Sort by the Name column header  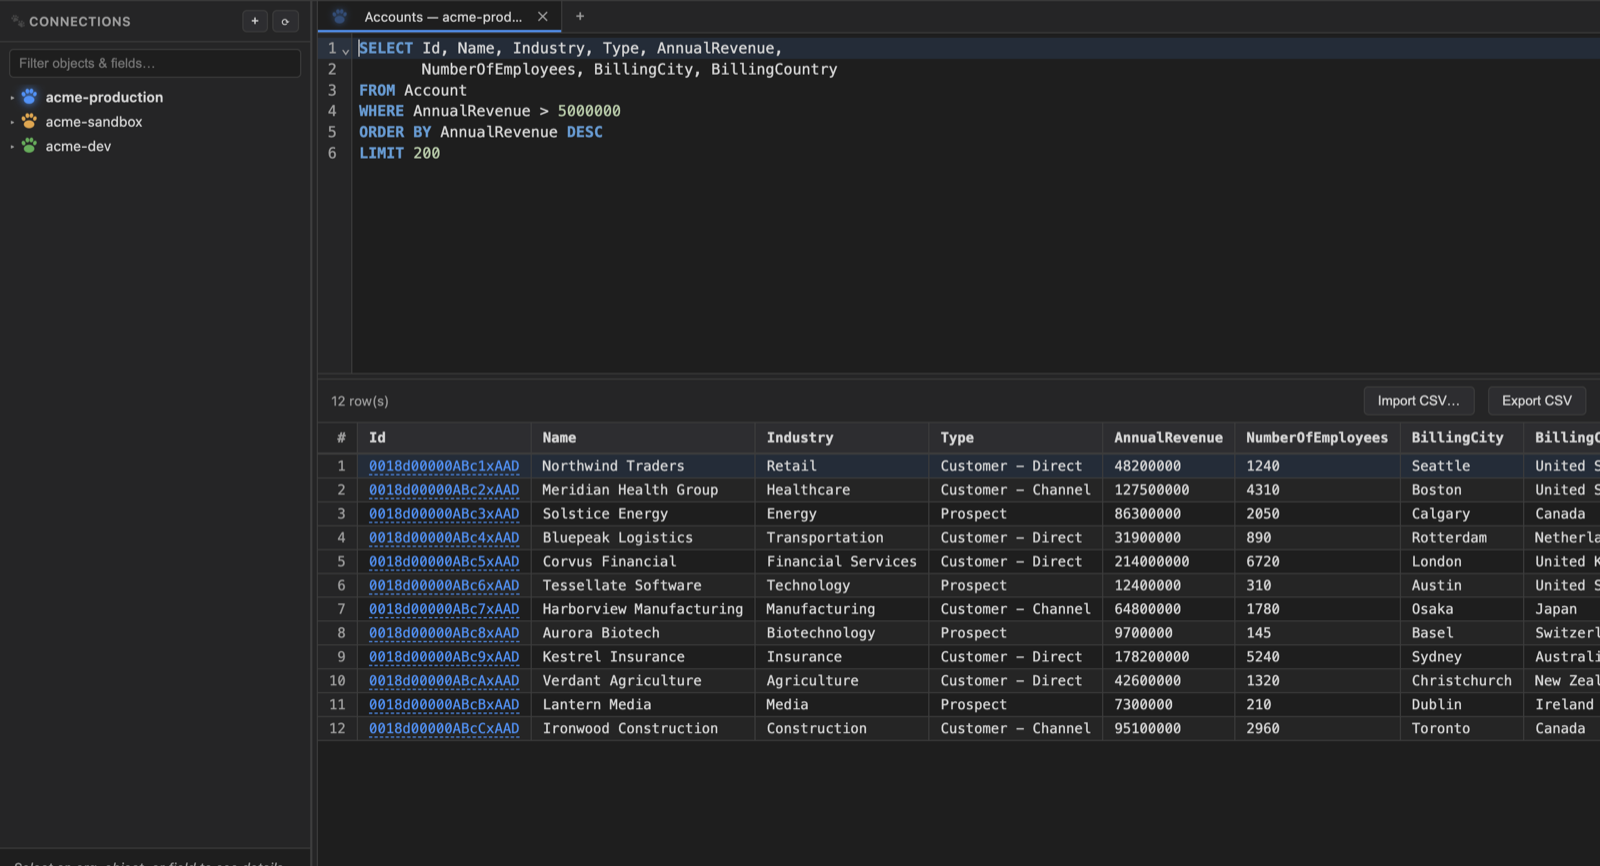[643, 438]
